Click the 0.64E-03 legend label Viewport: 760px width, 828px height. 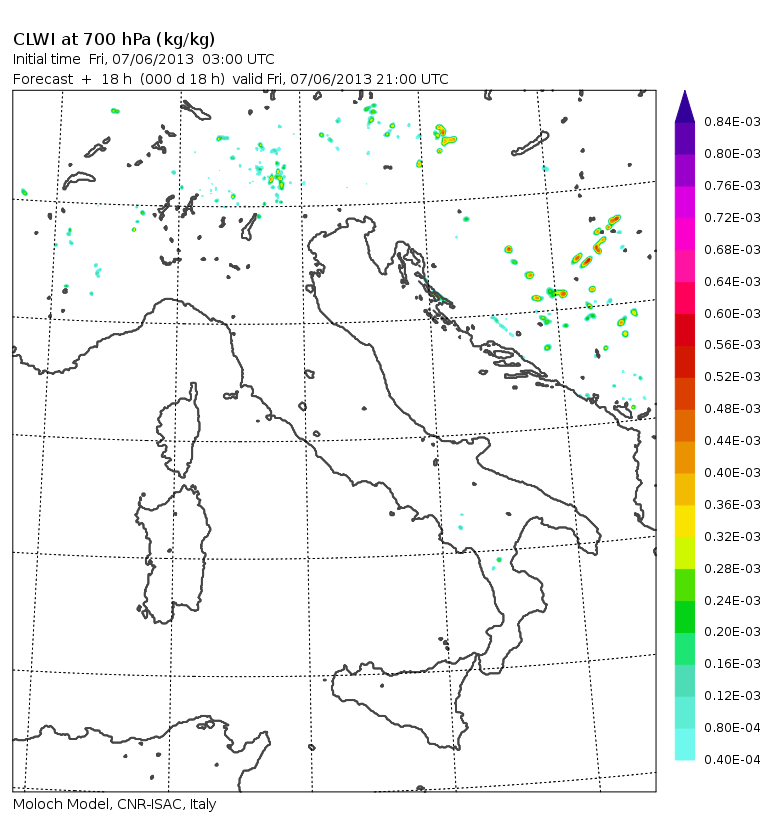click(732, 281)
